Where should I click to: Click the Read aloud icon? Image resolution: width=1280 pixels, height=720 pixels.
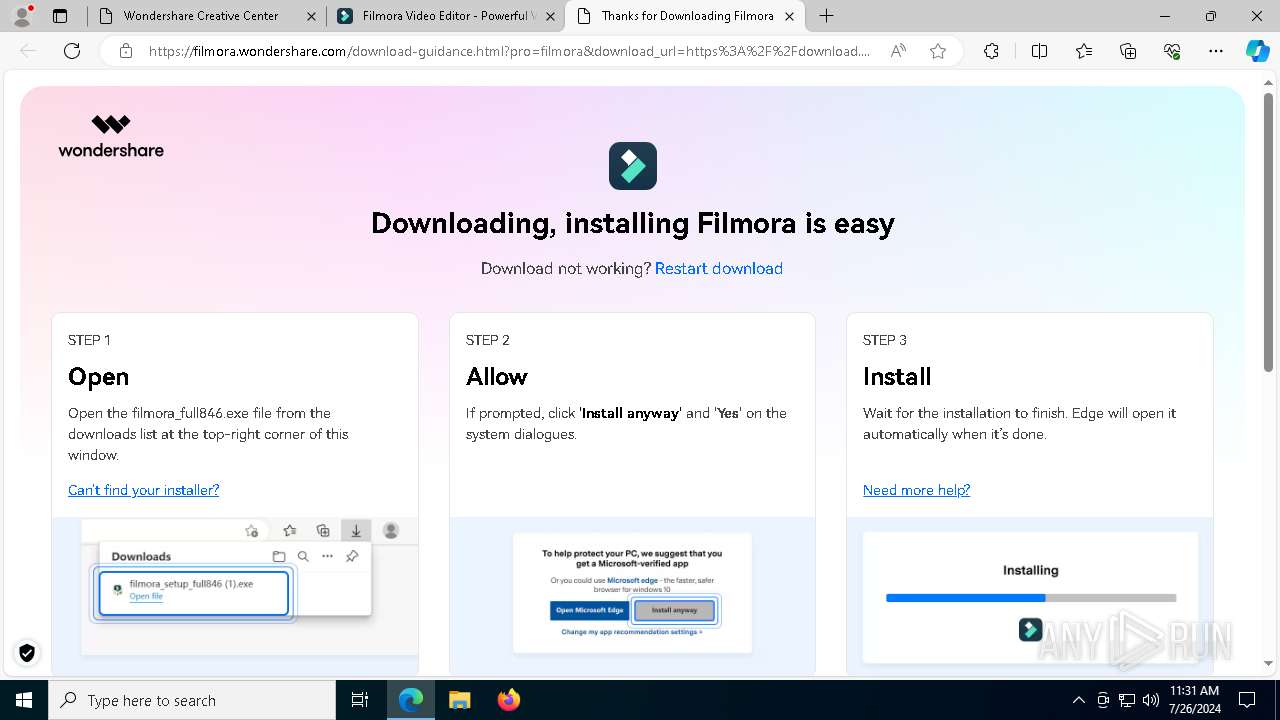(x=898, y=51)
